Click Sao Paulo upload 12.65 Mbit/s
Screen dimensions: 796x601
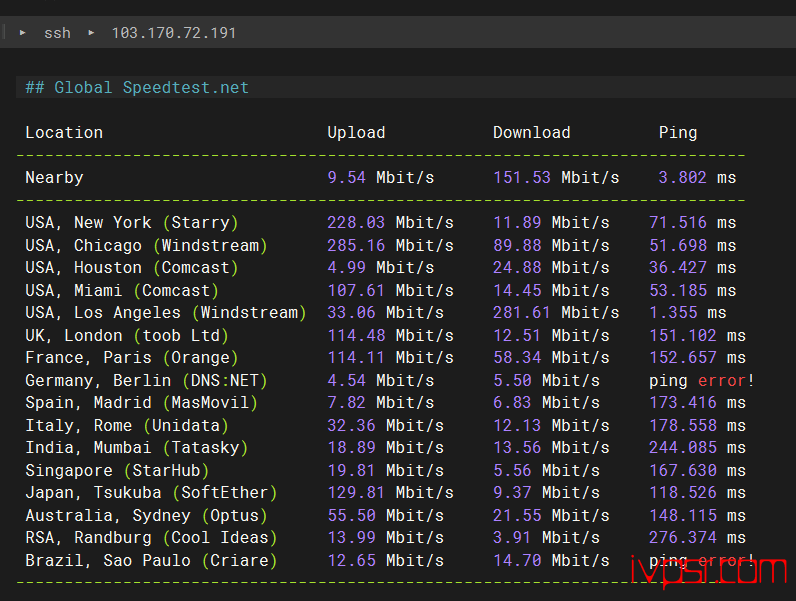386,561
